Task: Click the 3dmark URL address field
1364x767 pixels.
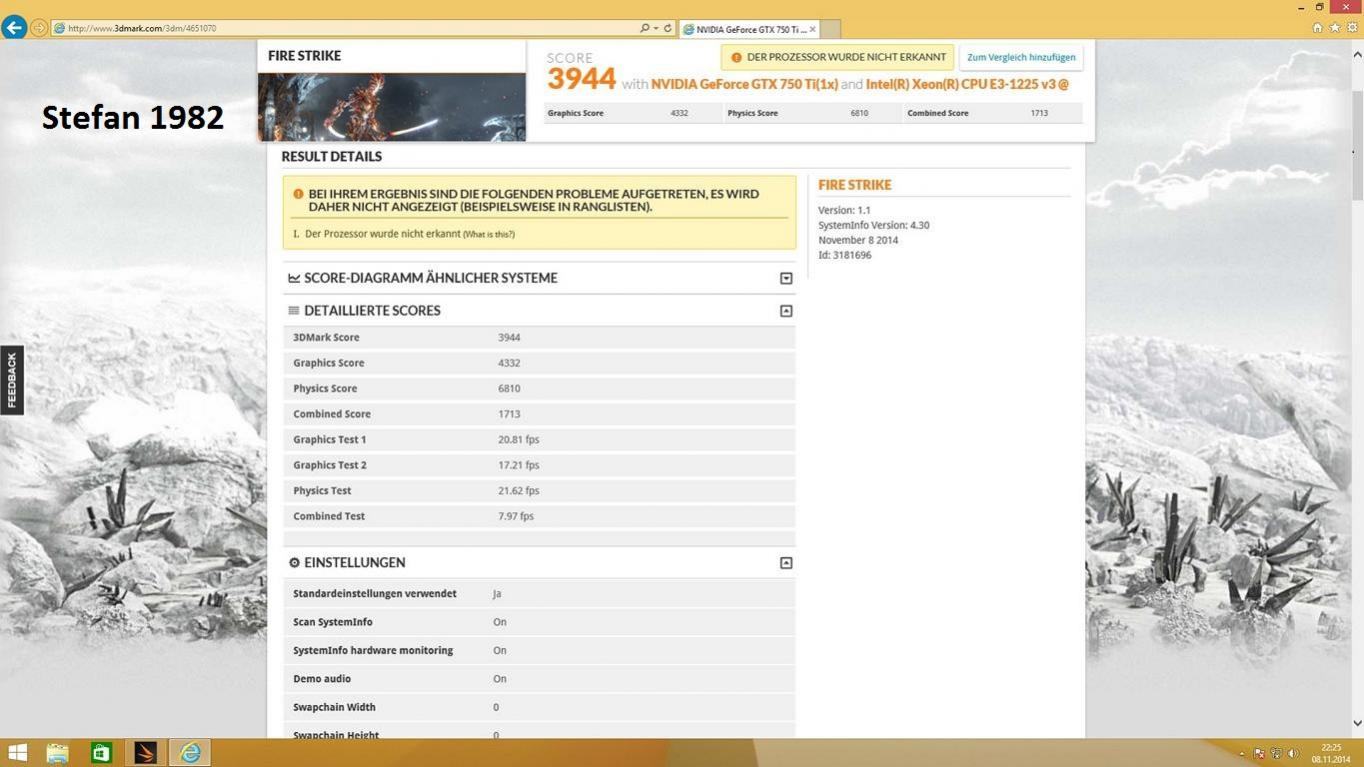Action: pos(345,28)
